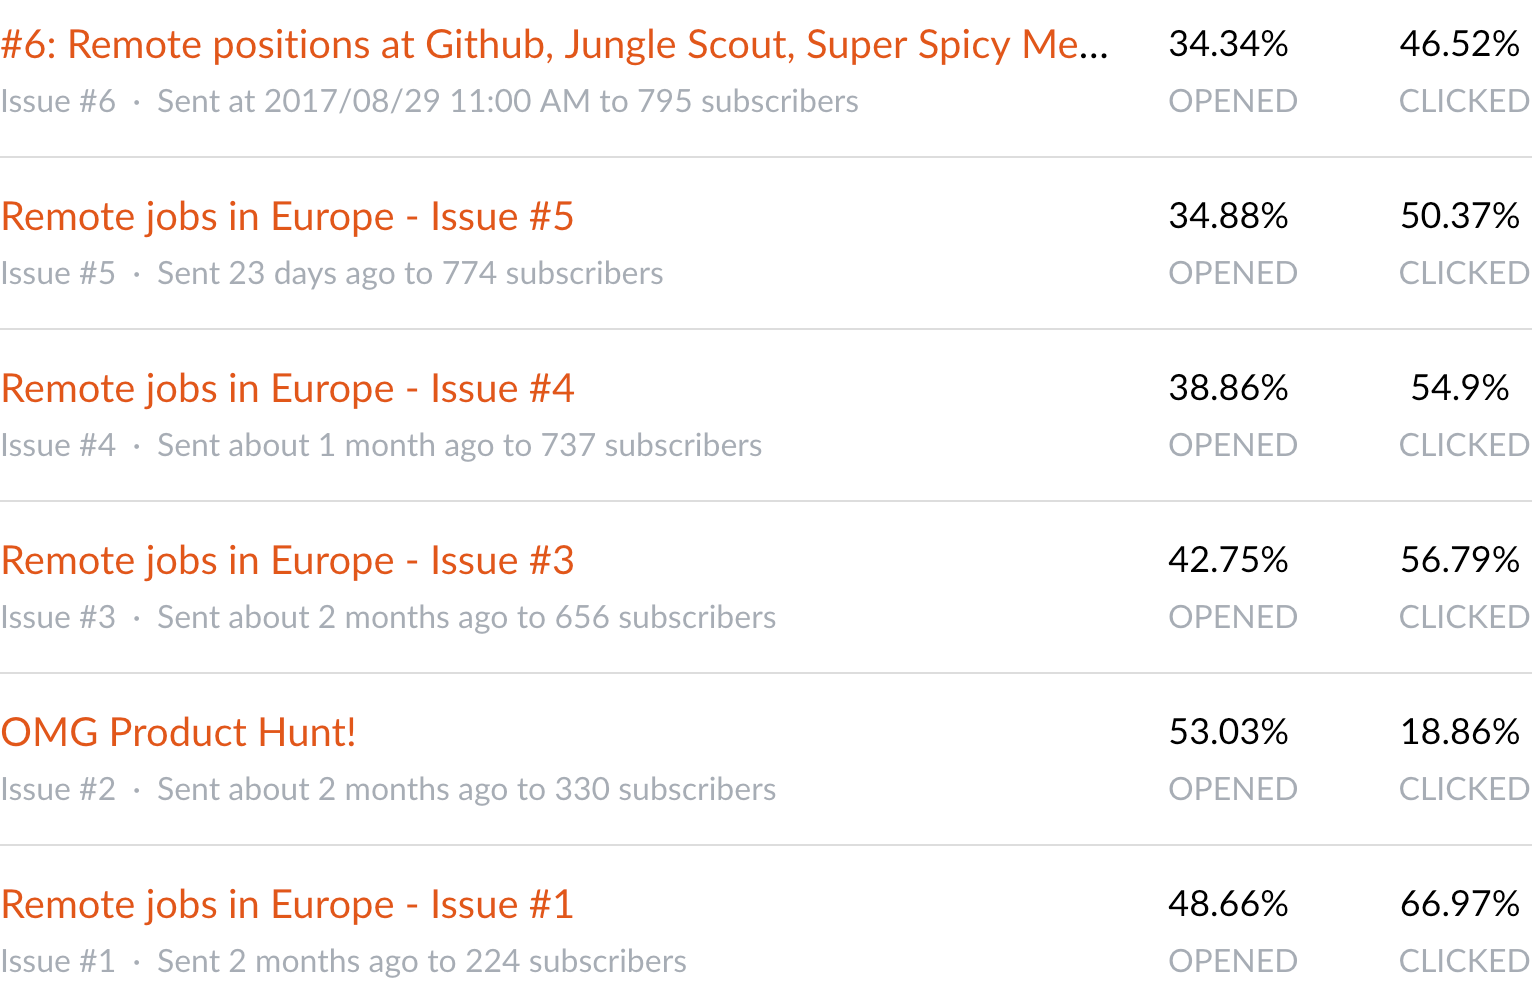Open Remote jobs in Europe - Issue #3
This screenshot has height=1004, width=1532.
[288, 561]
